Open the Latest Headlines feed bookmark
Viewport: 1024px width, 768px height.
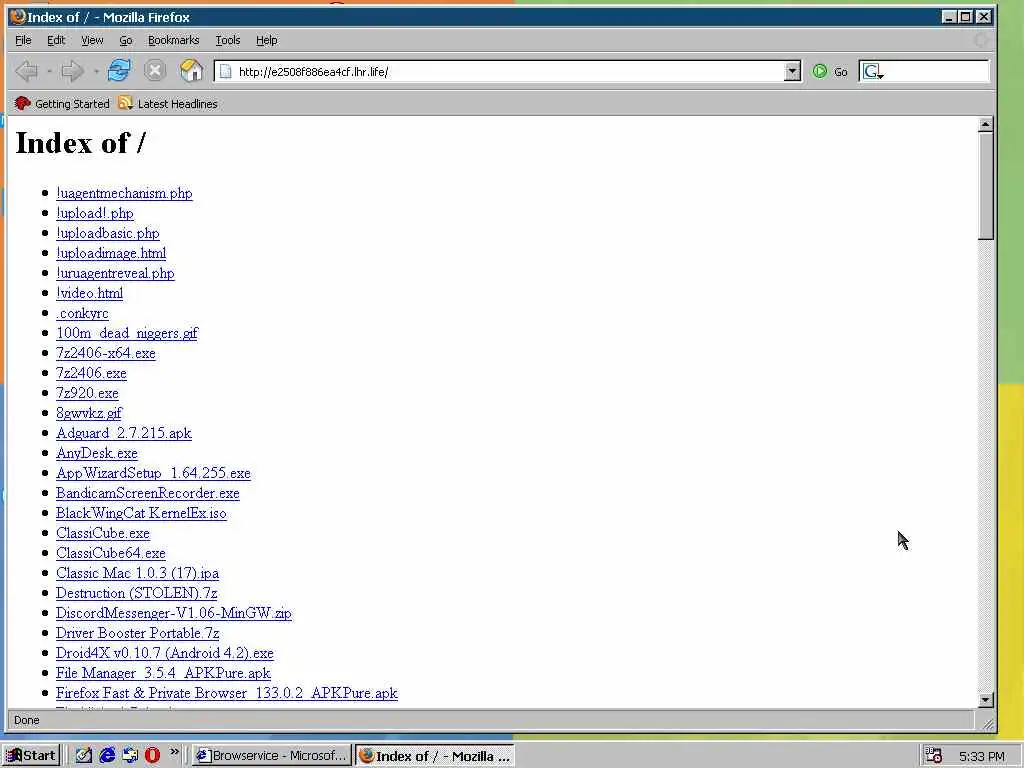click(x=168, y=103)
